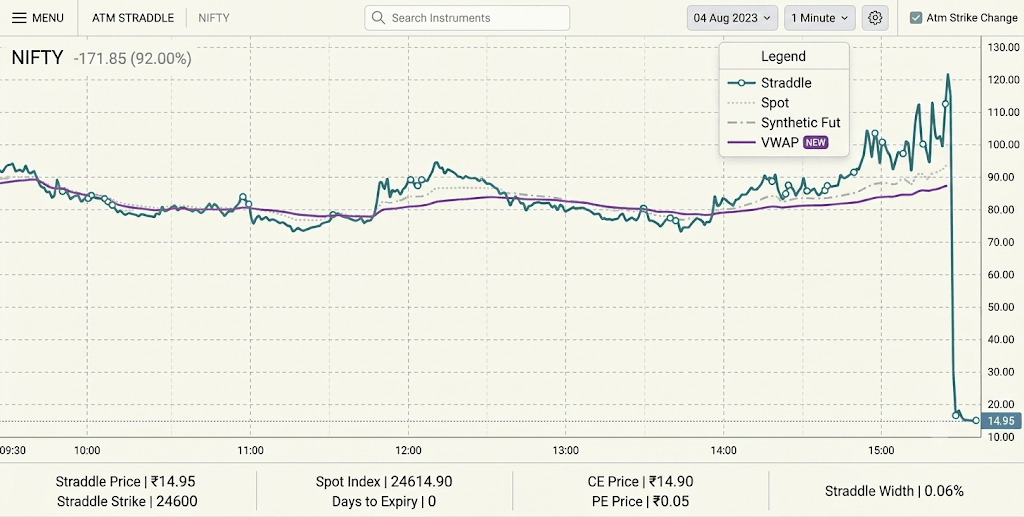Click the 09:30 time axis label
The height and width of the screenshot is (517, 1024).
click(x=13, y=450)
